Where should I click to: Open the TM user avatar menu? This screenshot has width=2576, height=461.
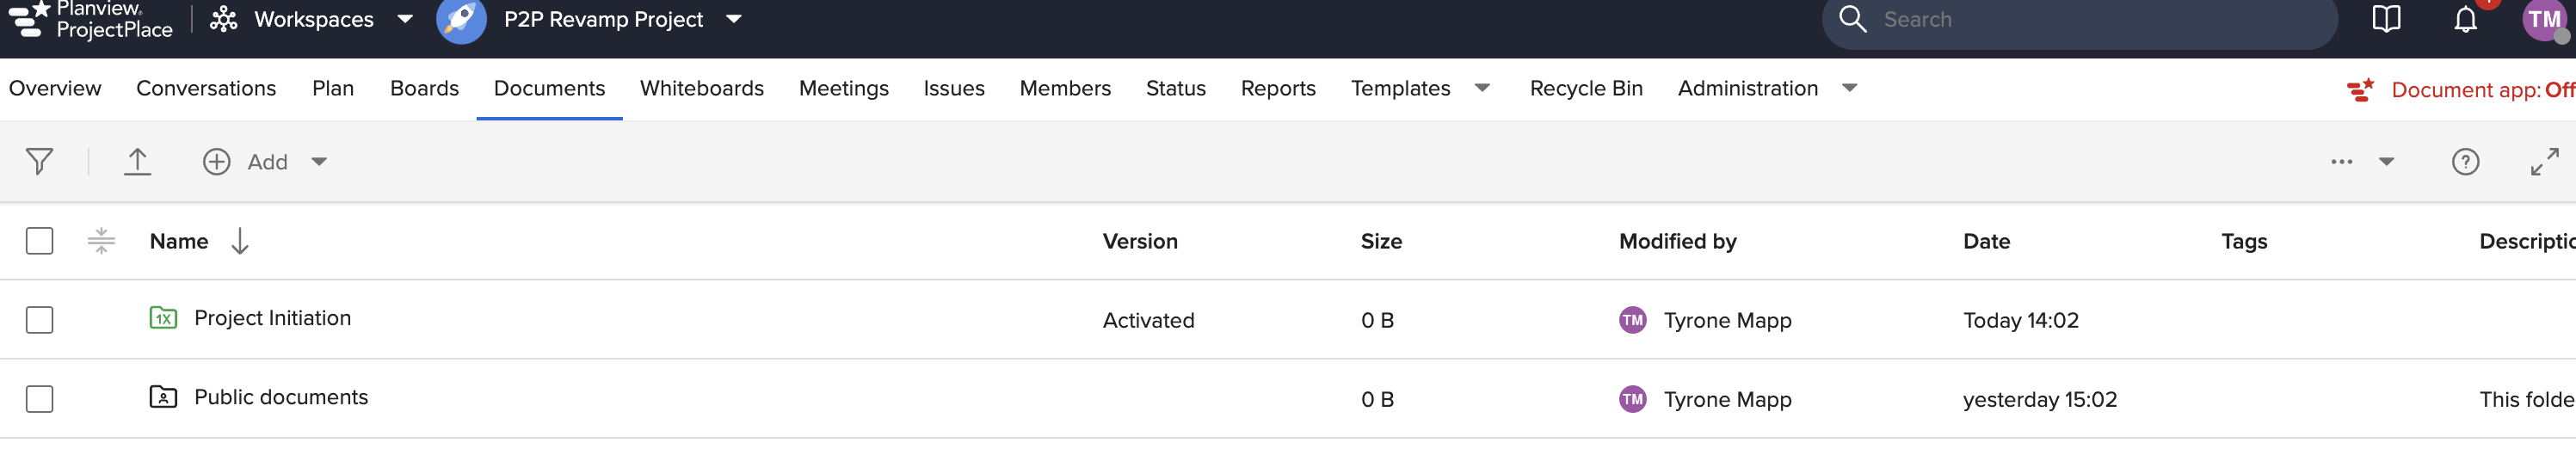tap(2543, 20)
